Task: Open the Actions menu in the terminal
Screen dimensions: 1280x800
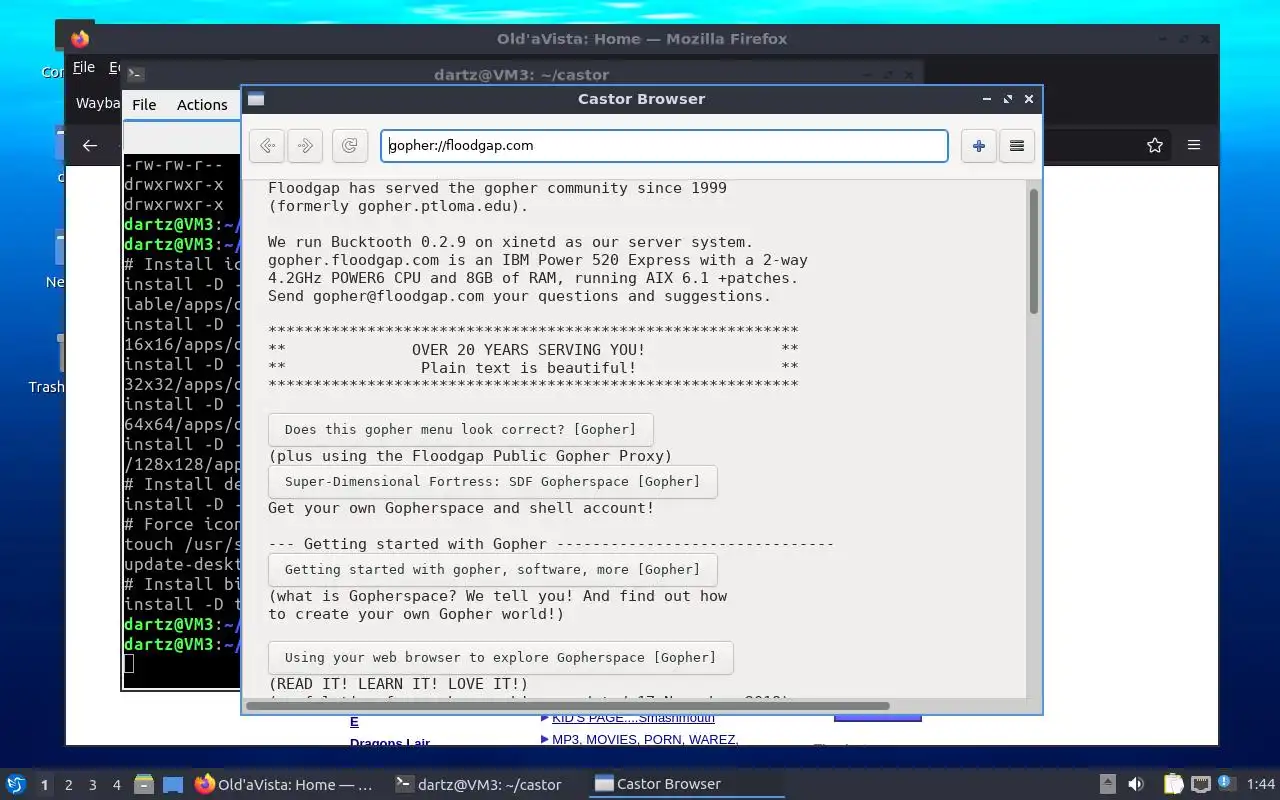Action: tap(202, 104)
